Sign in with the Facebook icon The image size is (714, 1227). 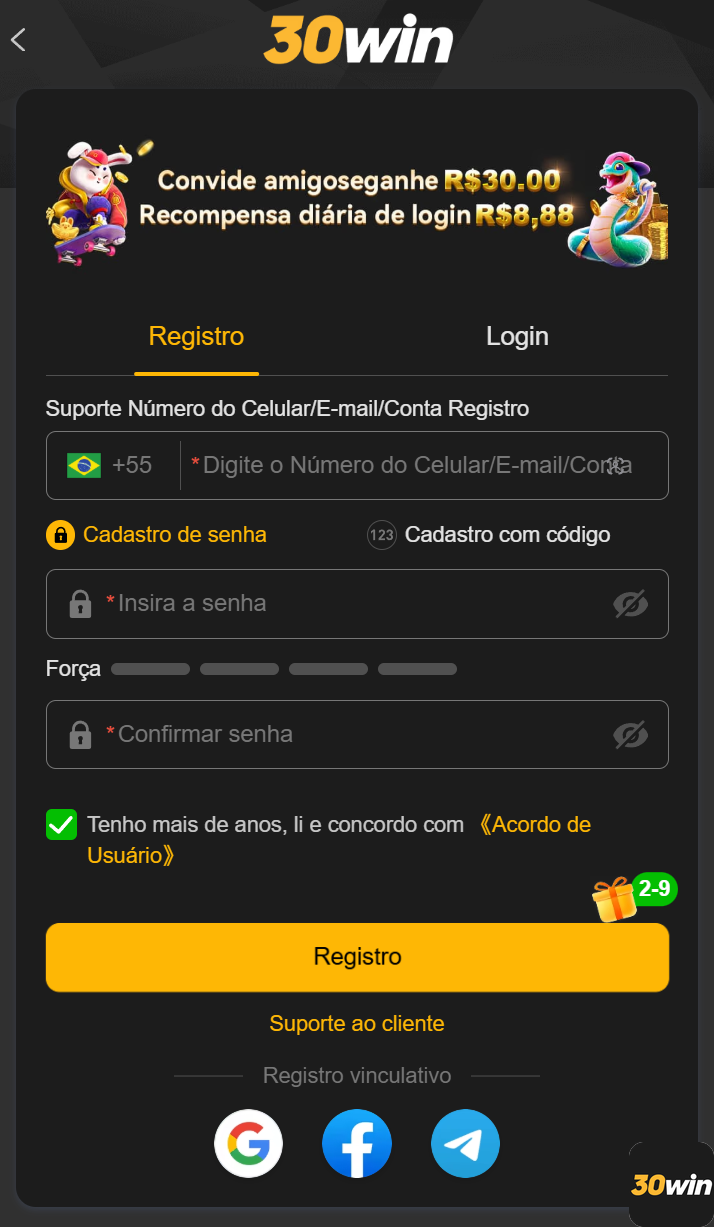[x=357, y=1143]
